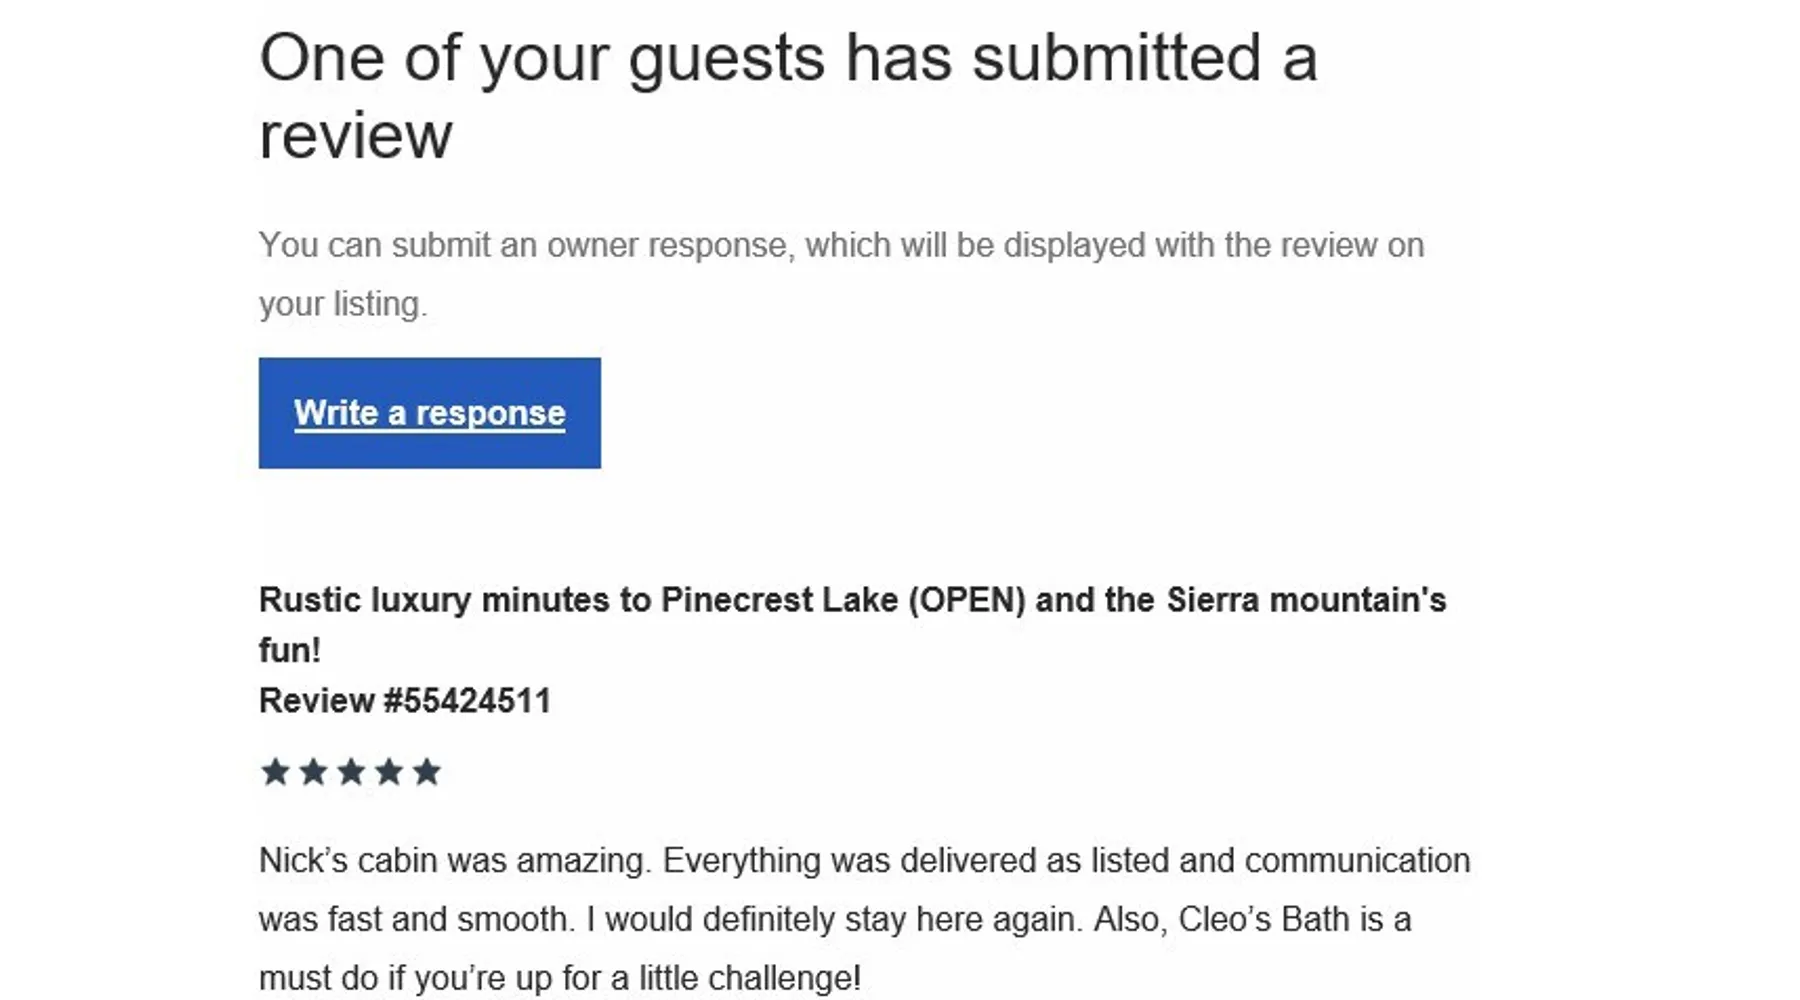
Task: Select the fourth rating star
Action: [x=389, y=772]
